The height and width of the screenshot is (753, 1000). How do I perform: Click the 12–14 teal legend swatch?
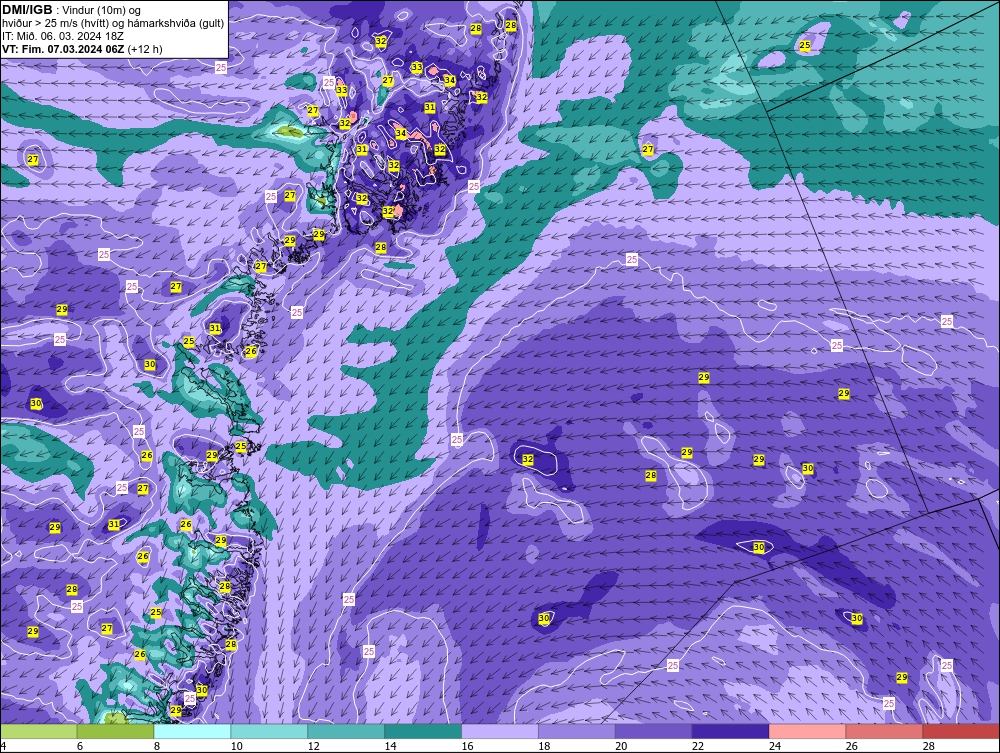[346, 731]
